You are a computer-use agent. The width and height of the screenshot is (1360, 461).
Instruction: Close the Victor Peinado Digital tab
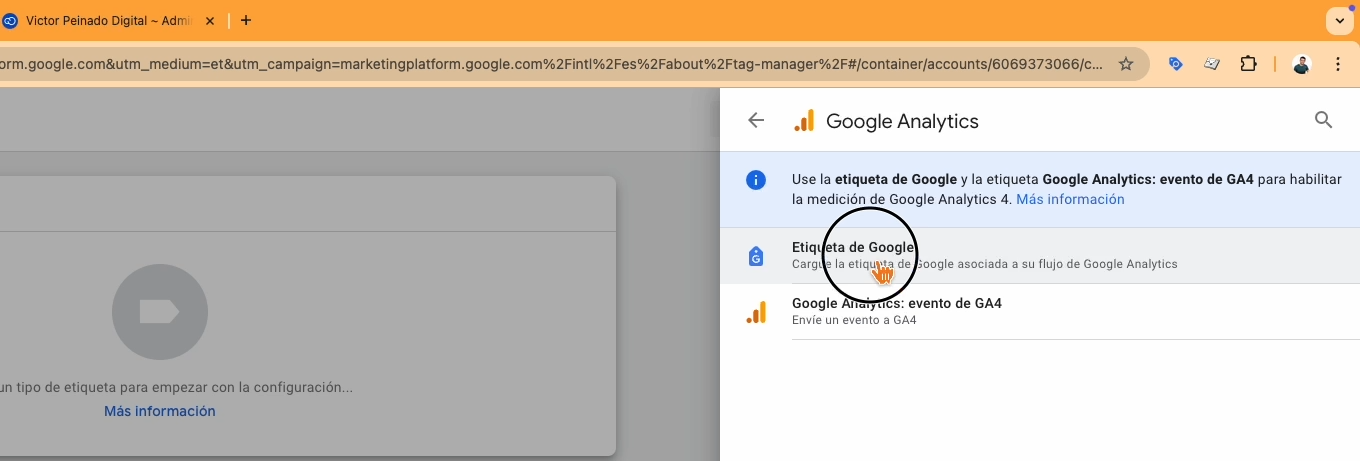pos(210,20)
